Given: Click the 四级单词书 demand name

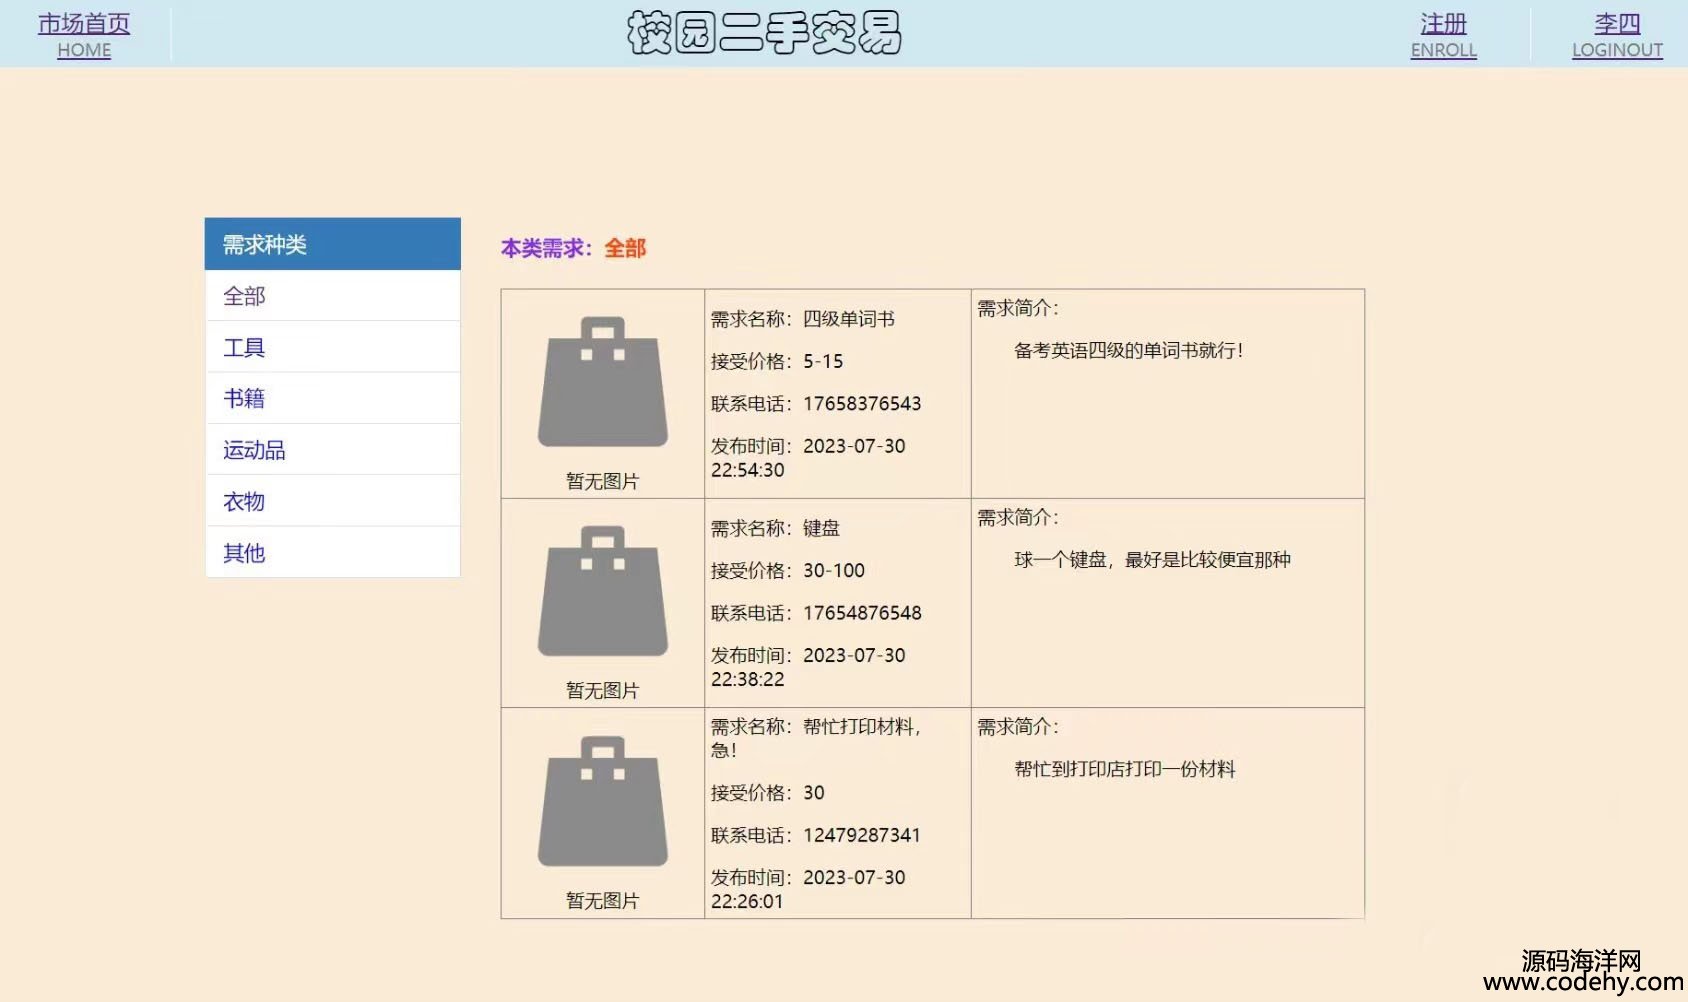Looking at the screenshot, I should pyautogui.click(x=848, y=319).
